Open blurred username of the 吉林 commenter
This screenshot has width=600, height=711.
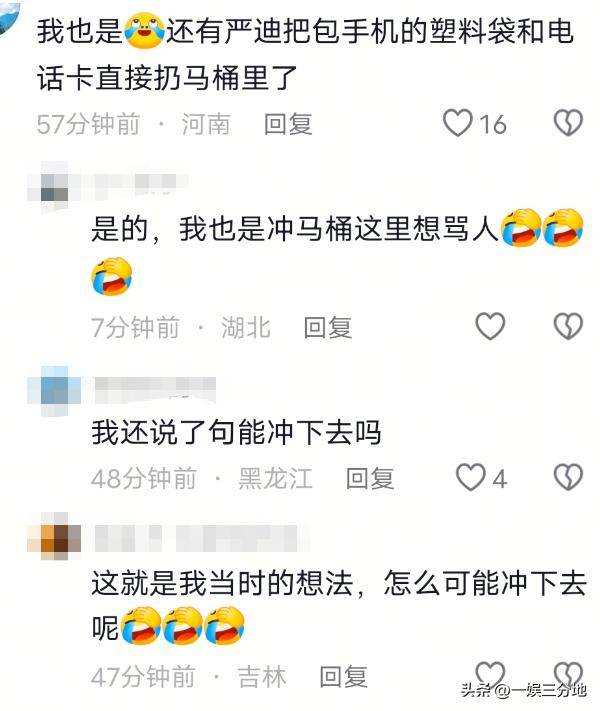click(202, 538)
